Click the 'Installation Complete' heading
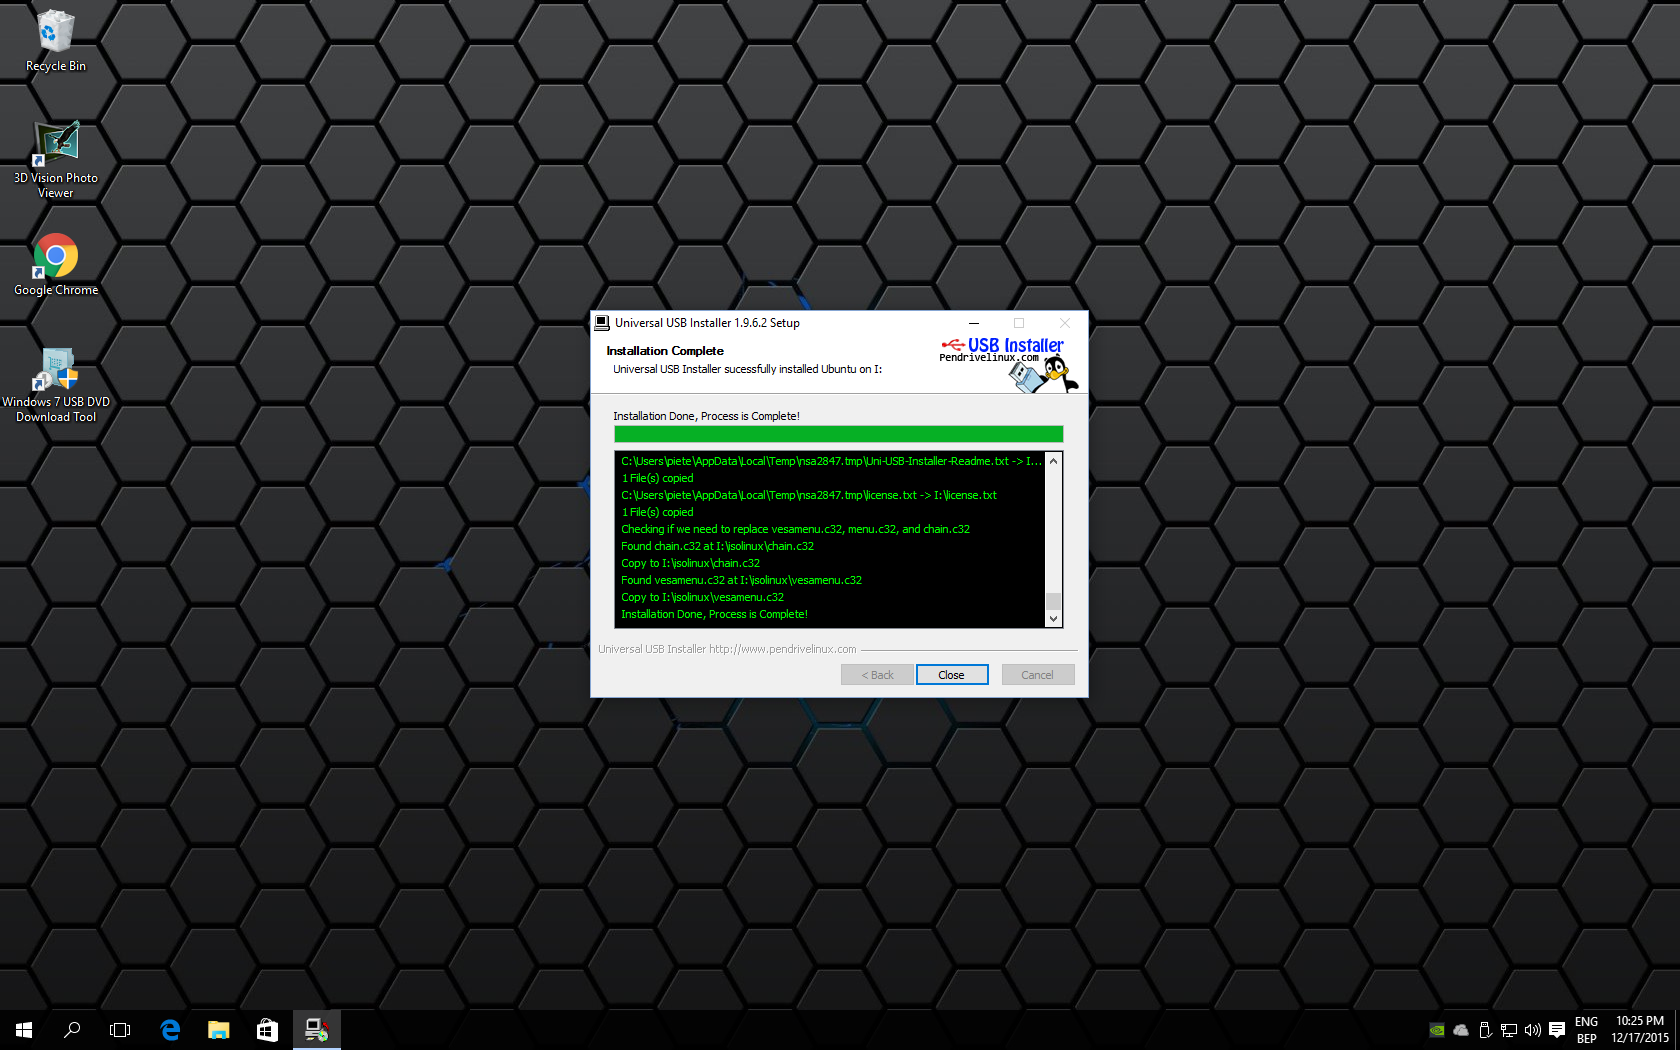The height and width of the screenshot is (1050, 1680). click(665, 351)
